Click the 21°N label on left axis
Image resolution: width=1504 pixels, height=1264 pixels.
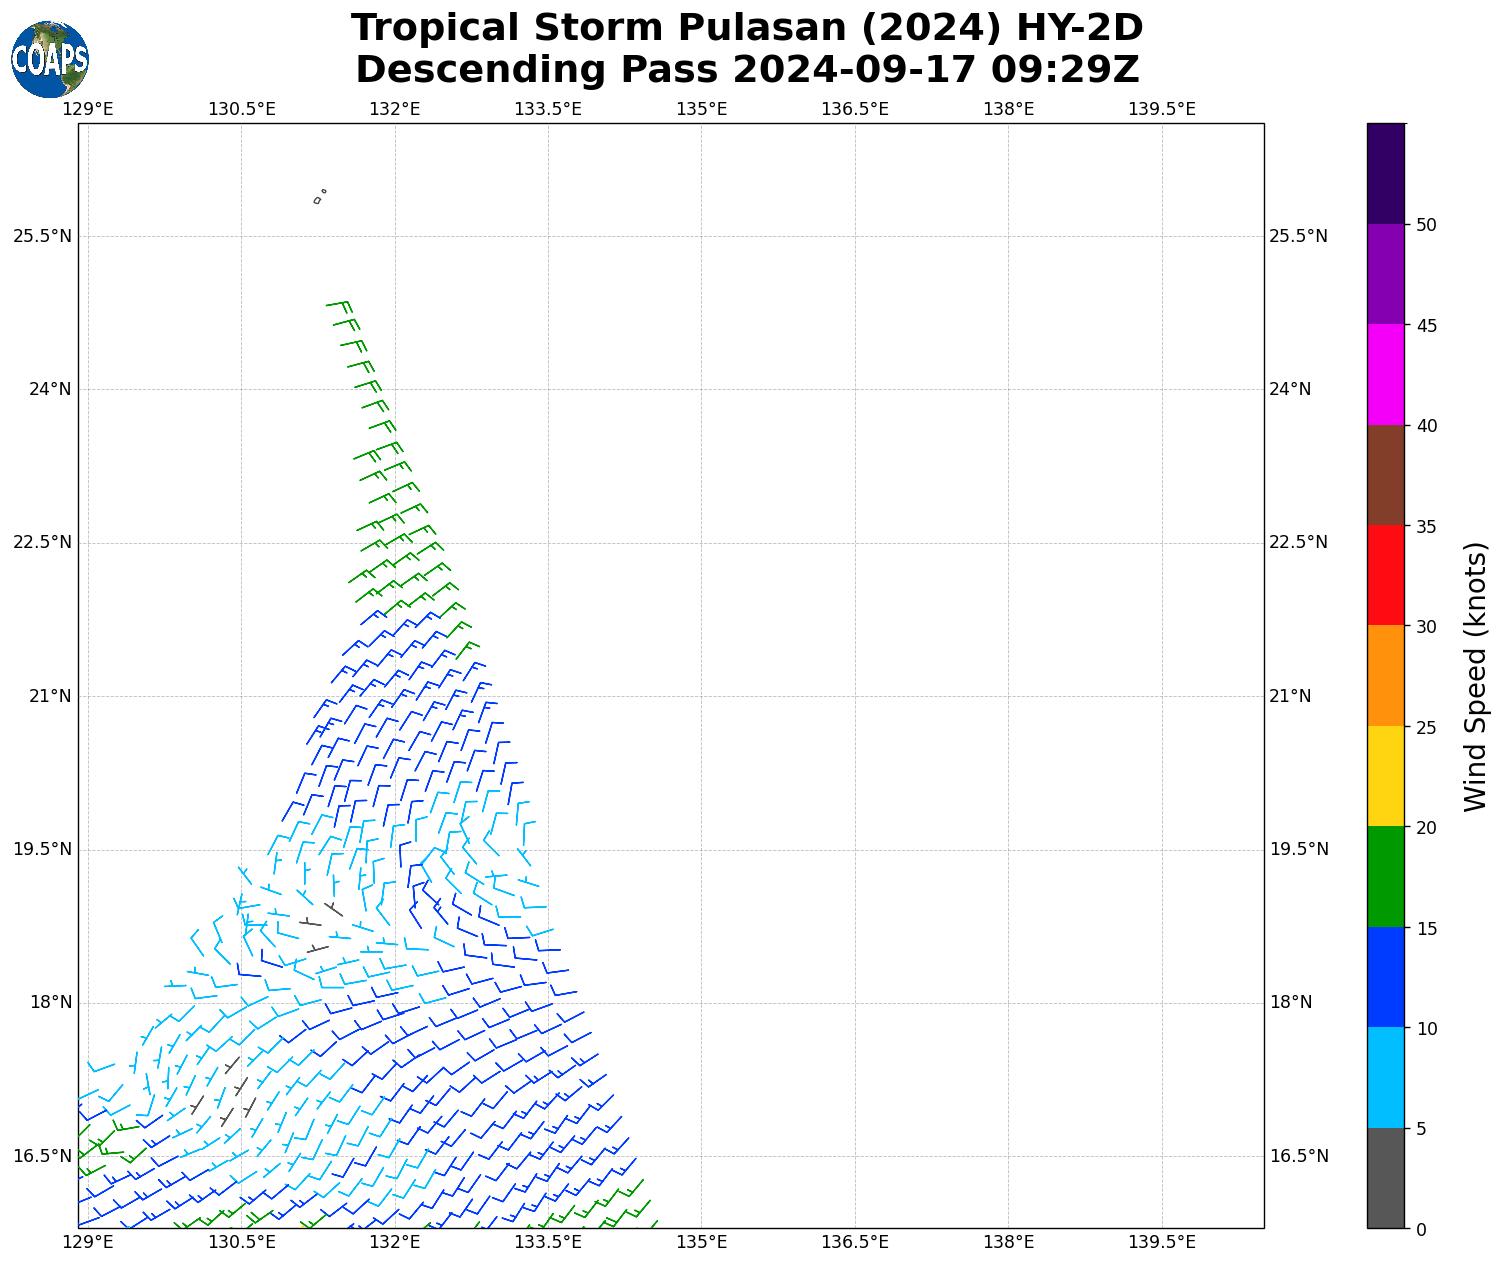pyautogui.click(x=48, y=696)
